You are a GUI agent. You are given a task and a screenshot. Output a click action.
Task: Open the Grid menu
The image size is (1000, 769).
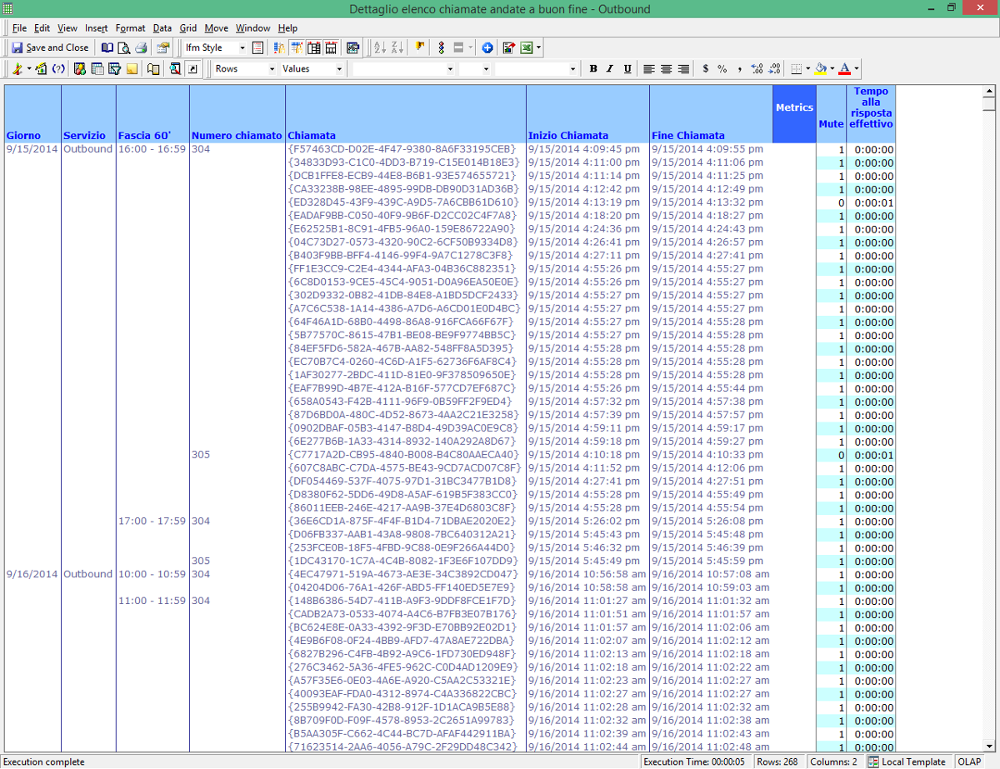tap(188, 28)
